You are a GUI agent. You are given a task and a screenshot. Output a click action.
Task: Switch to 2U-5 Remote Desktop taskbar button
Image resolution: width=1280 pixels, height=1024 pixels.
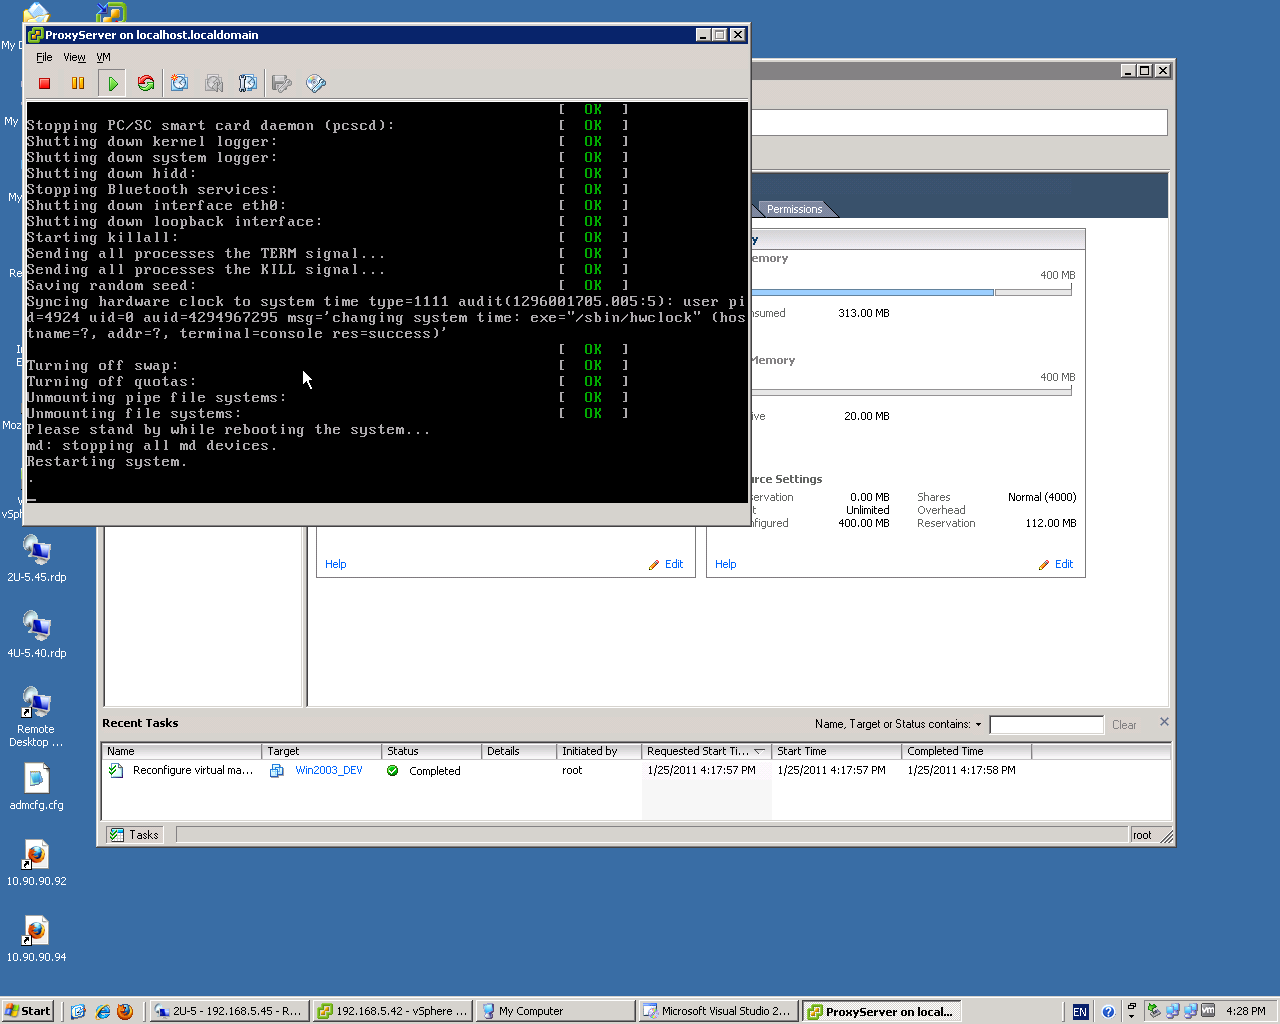(229, 1011)
